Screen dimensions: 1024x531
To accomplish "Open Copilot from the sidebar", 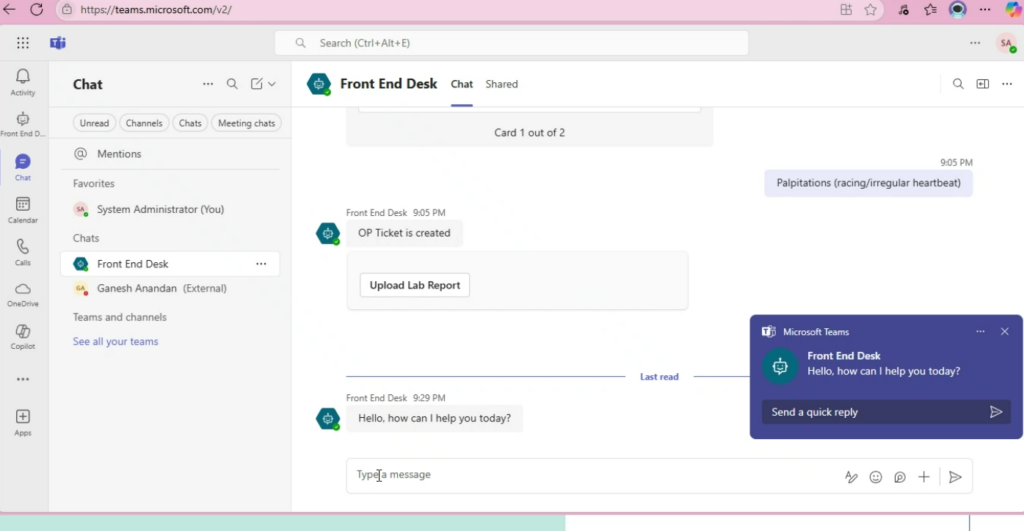I will point(23,337).
